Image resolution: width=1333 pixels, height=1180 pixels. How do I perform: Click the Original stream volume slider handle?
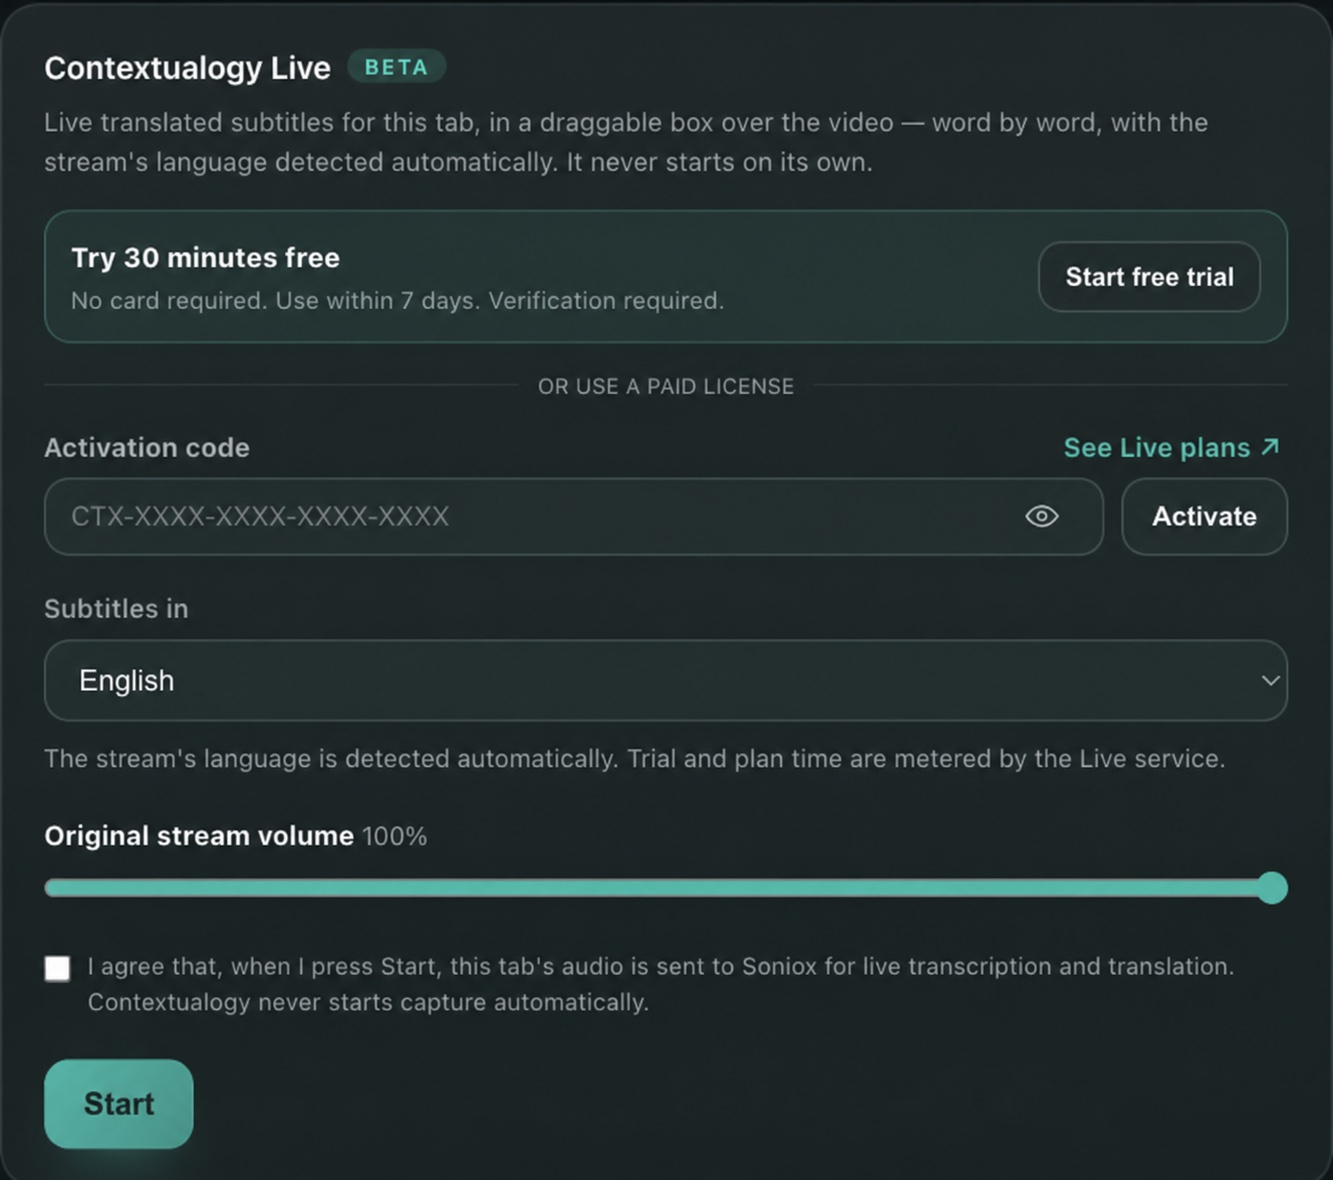coord(1272,888)
